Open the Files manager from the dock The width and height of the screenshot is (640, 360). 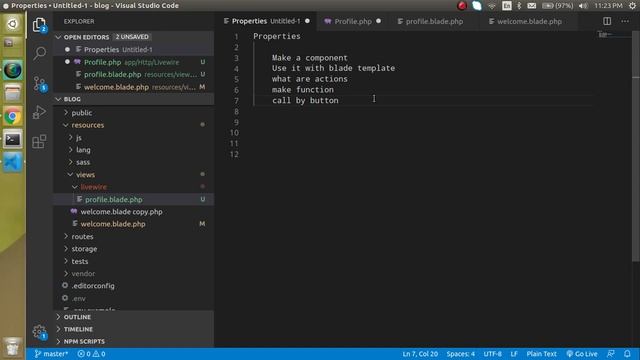[12, 93]
